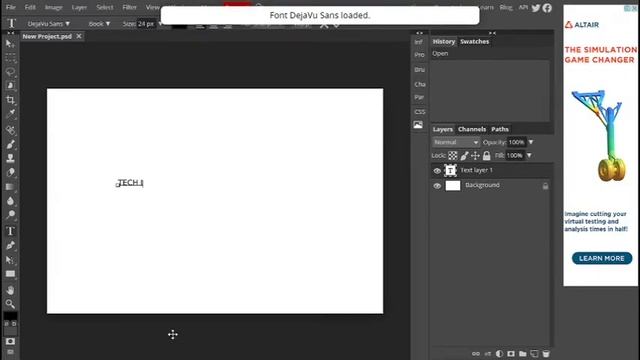This screenshot has width=640, height=360.
Task: Select the Move tool in the toolbar
Action: point(10,44)
